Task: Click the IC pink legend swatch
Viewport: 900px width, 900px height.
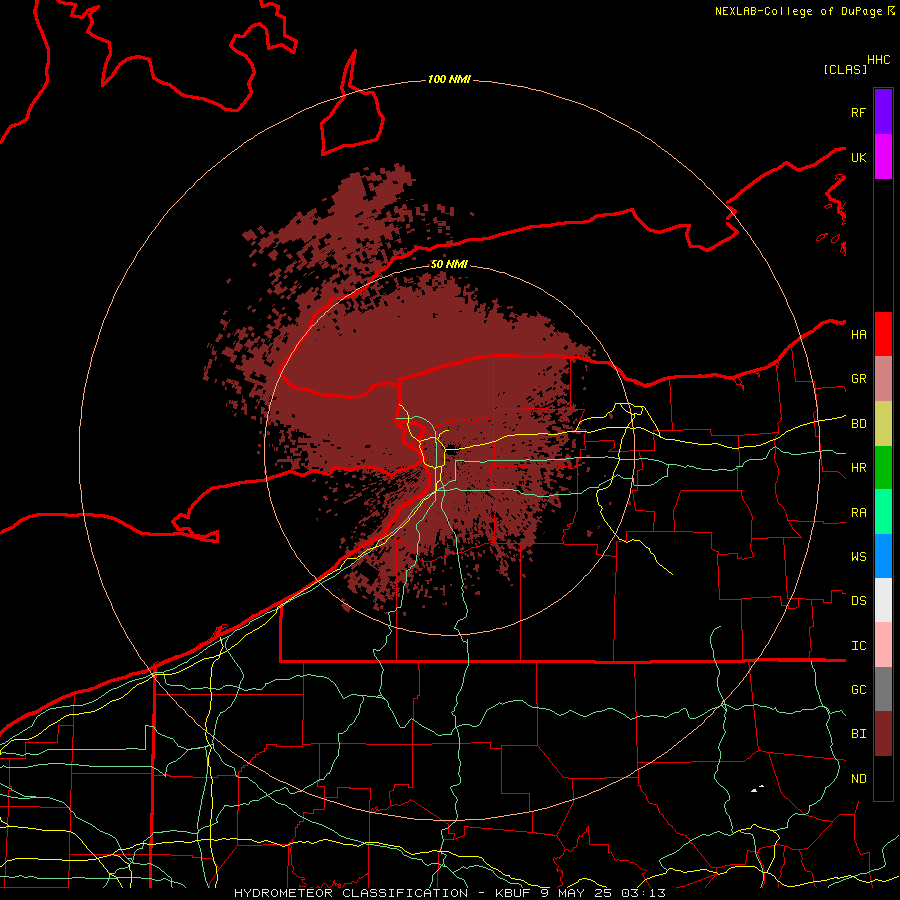Action: pos(883,645)
